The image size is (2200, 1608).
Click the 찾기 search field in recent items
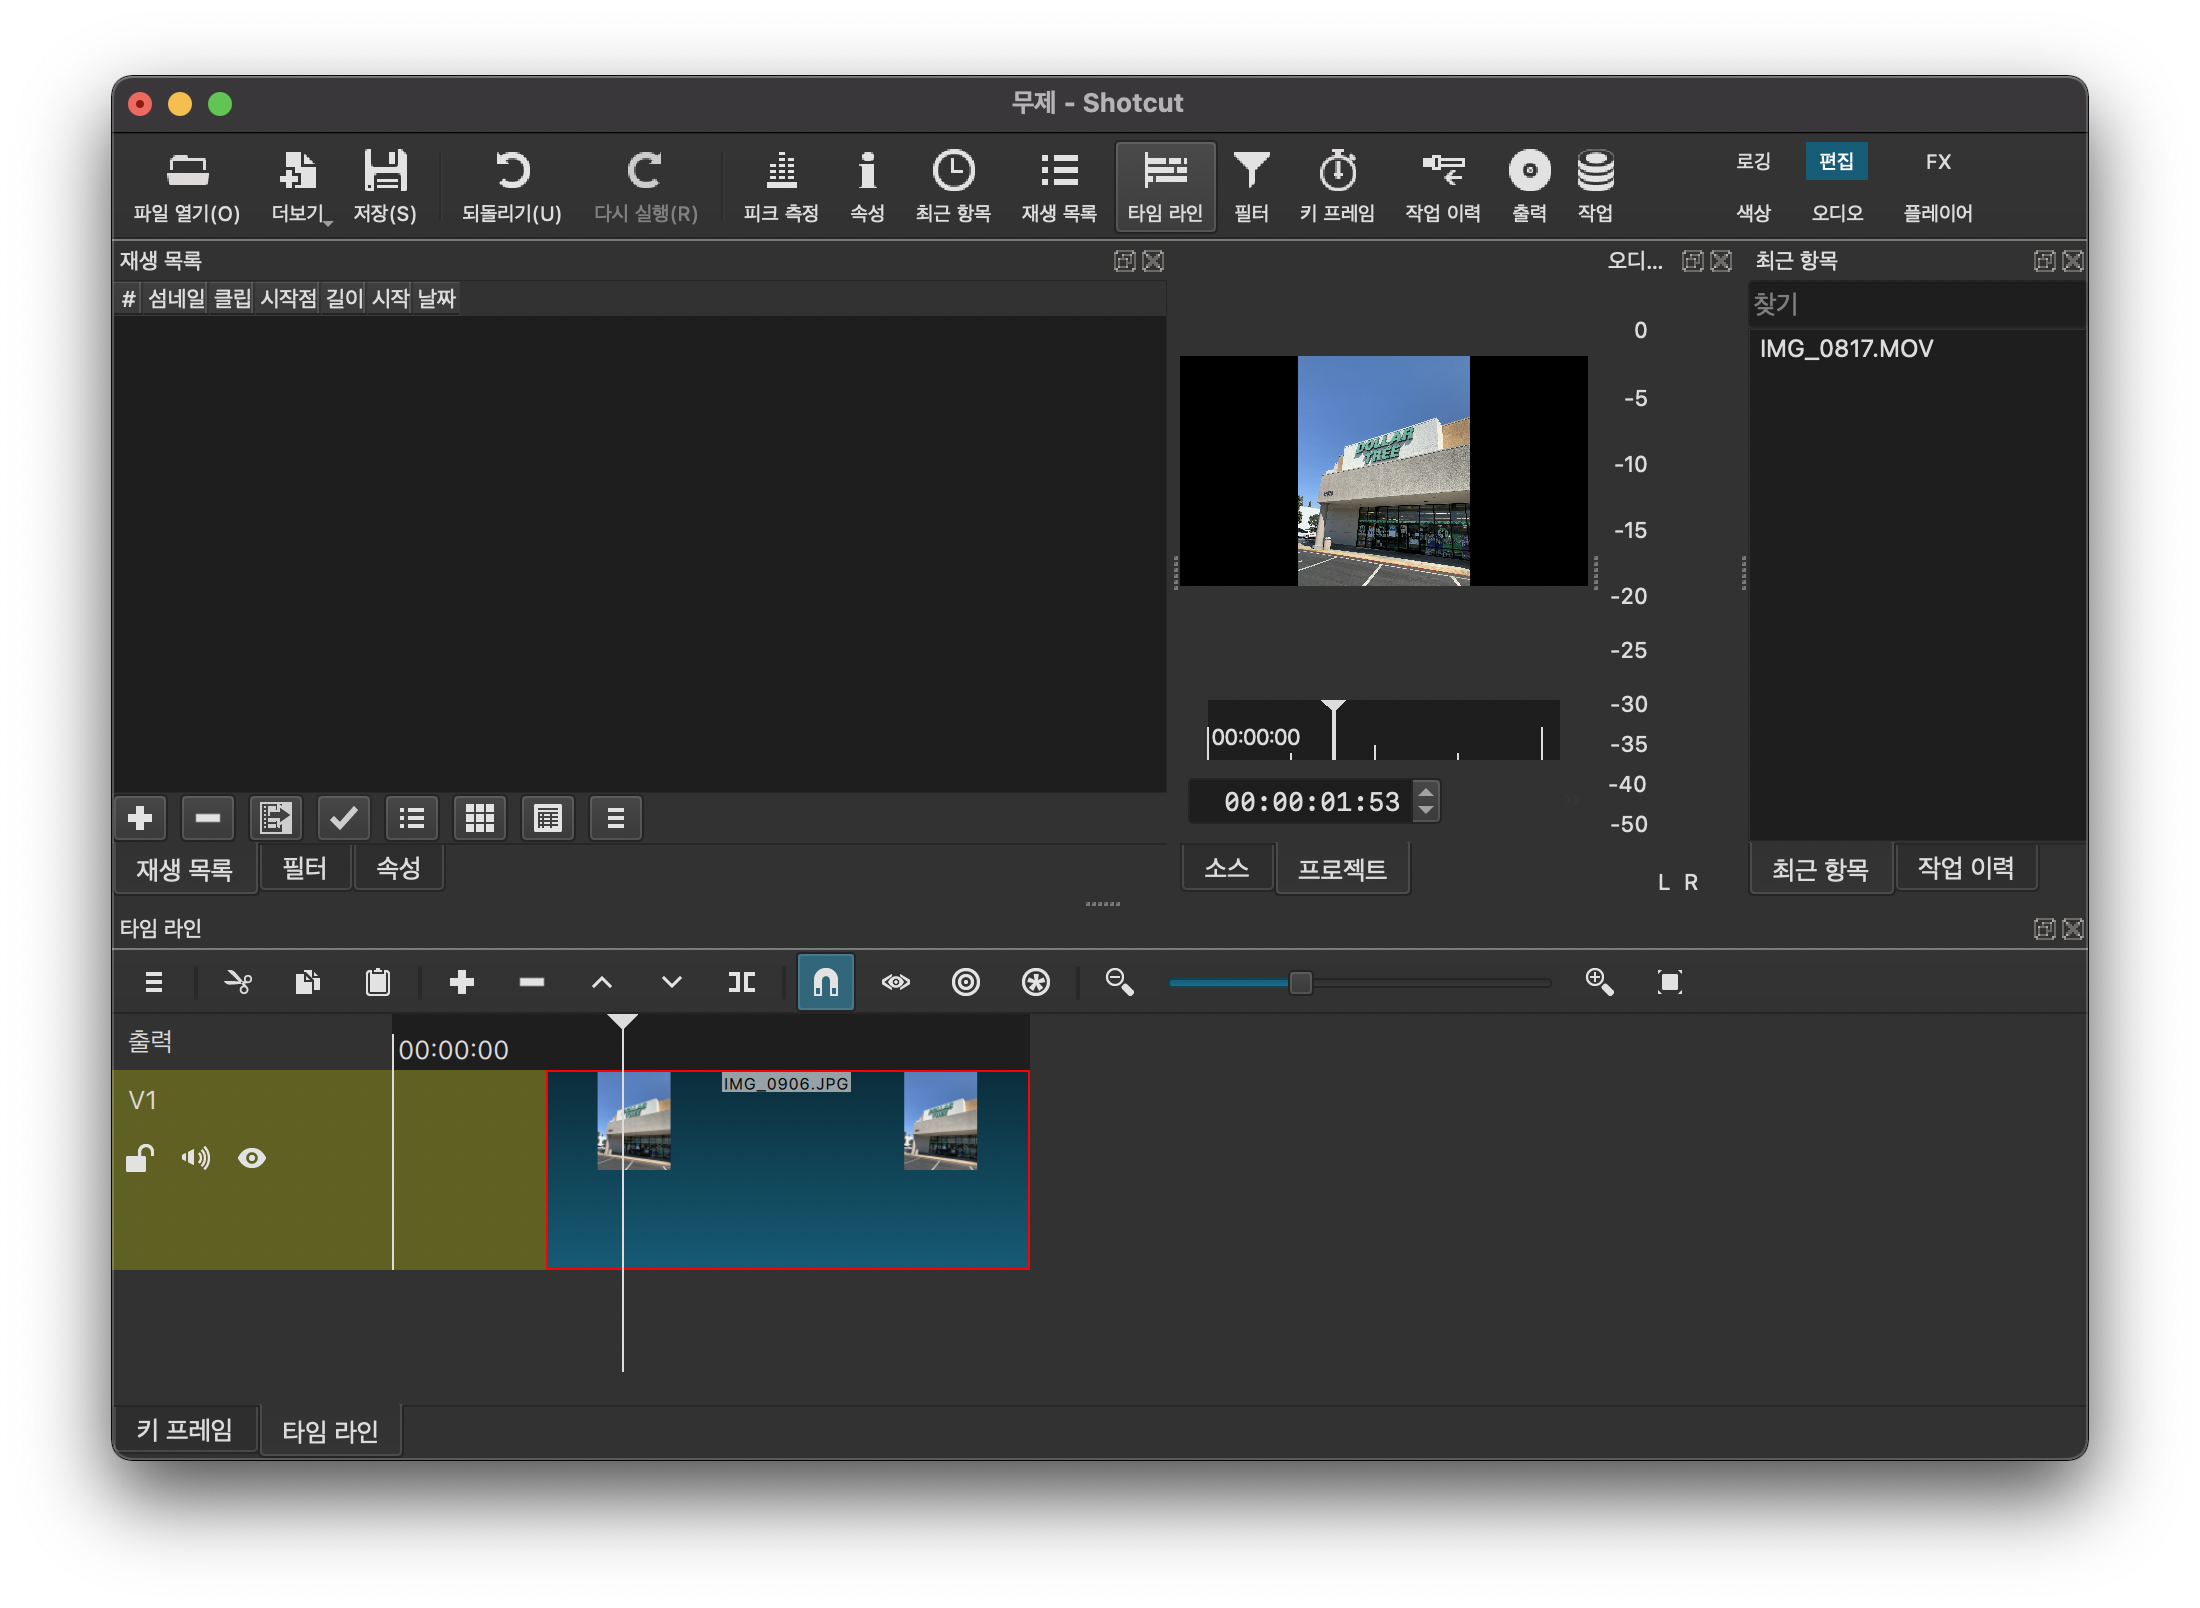point(1917,304)
